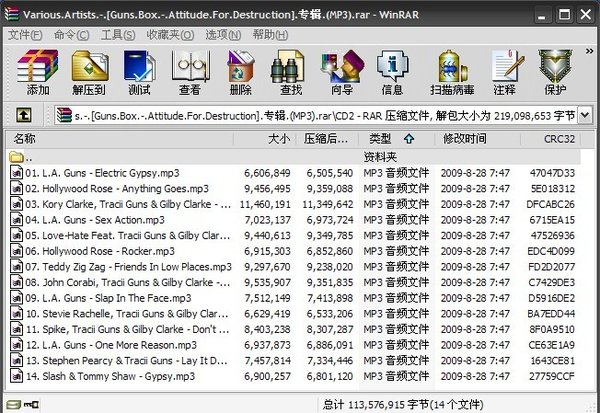
Task: Click CRC32 value 27759CCF
Action: click(x=552, y=376)
